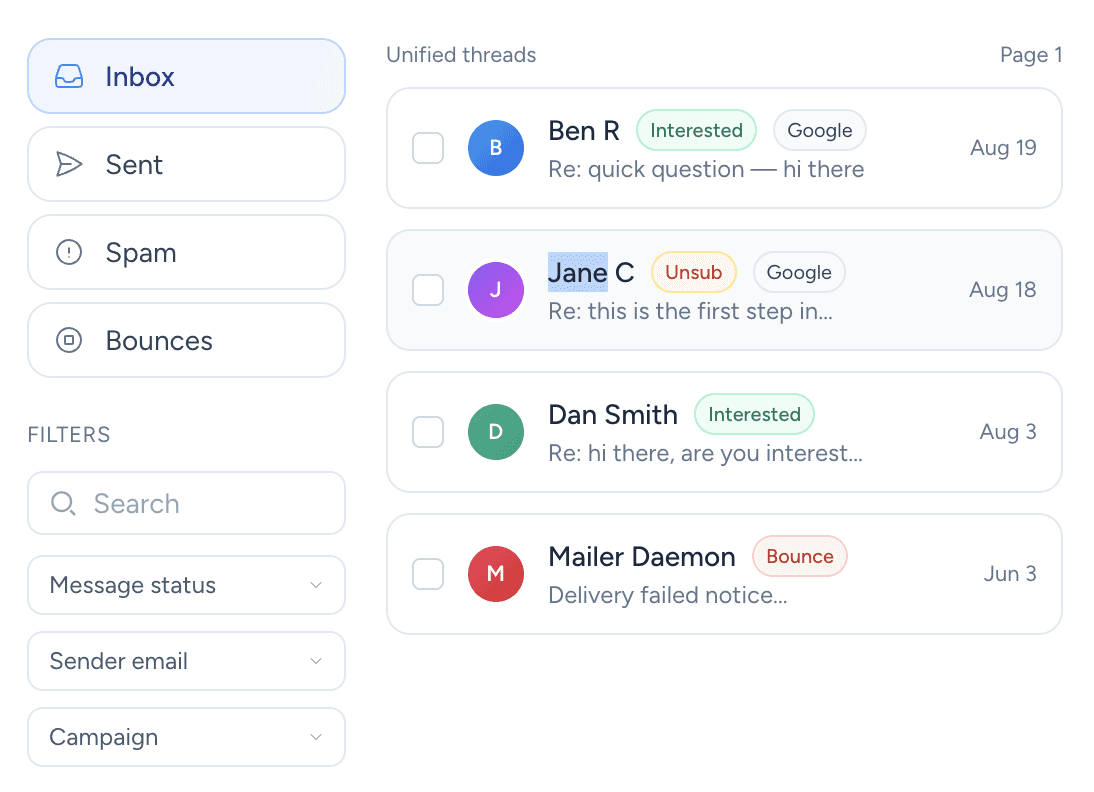Click Jane C's purple avatar circle

pyautogui.click(x=496, y=290)
